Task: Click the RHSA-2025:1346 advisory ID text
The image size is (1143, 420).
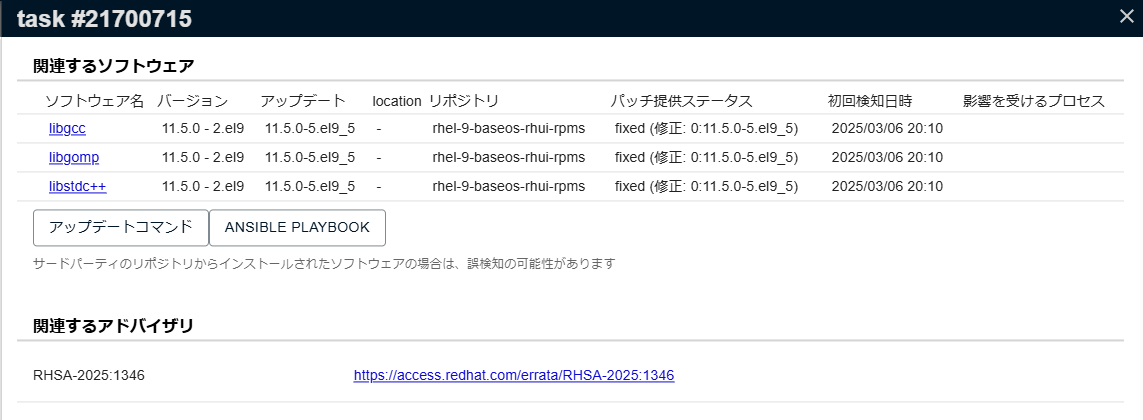Action: point(89,376)
